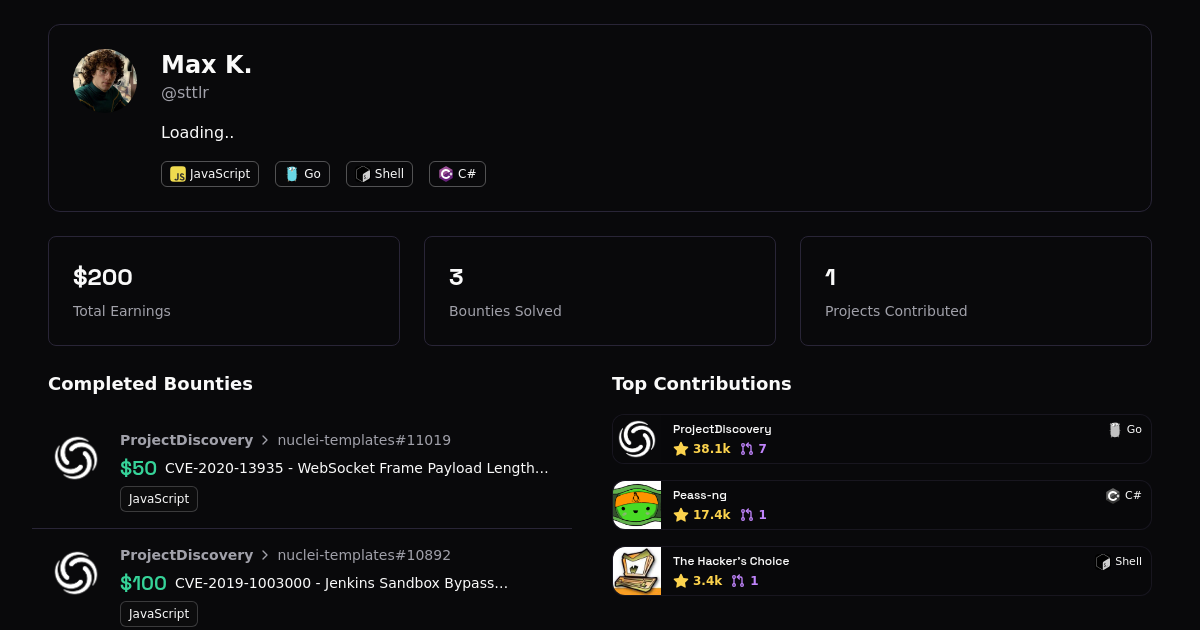The height and width of the screenshot is (630, 1200).
Task: Click the JavaScript language badge in profile header
Action: 210,174
